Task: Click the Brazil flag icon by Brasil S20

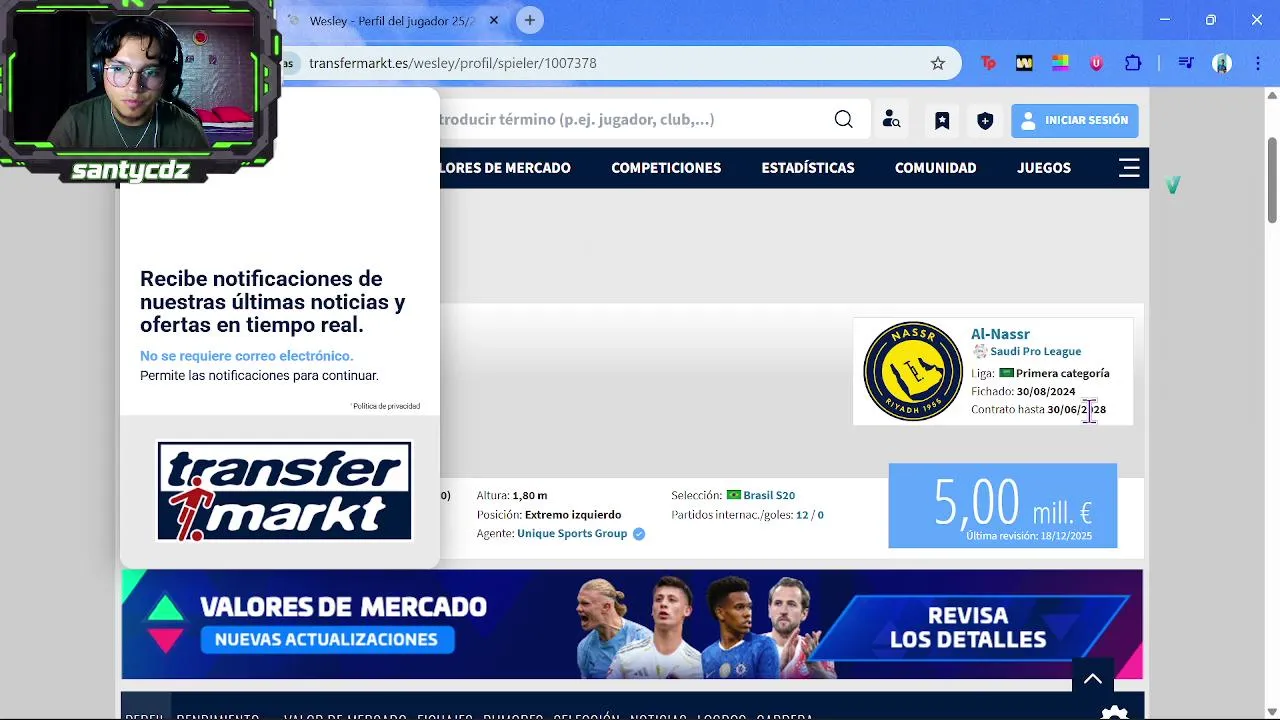Action: click(733, 495)
